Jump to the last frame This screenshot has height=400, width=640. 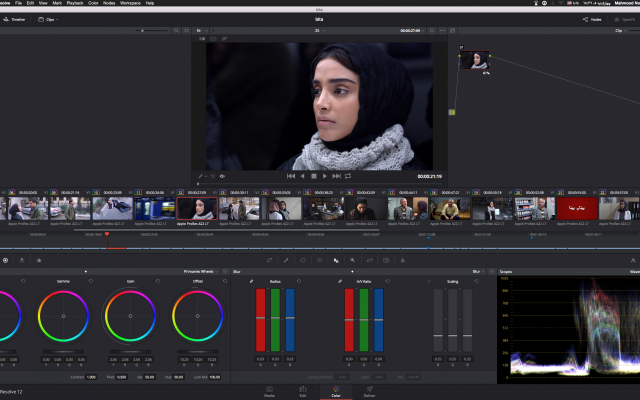336,176
